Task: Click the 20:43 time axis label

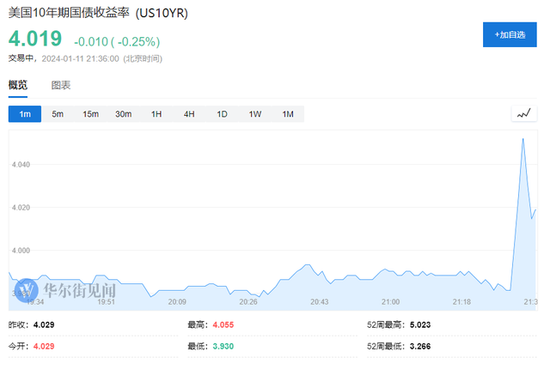Action: 319,302
